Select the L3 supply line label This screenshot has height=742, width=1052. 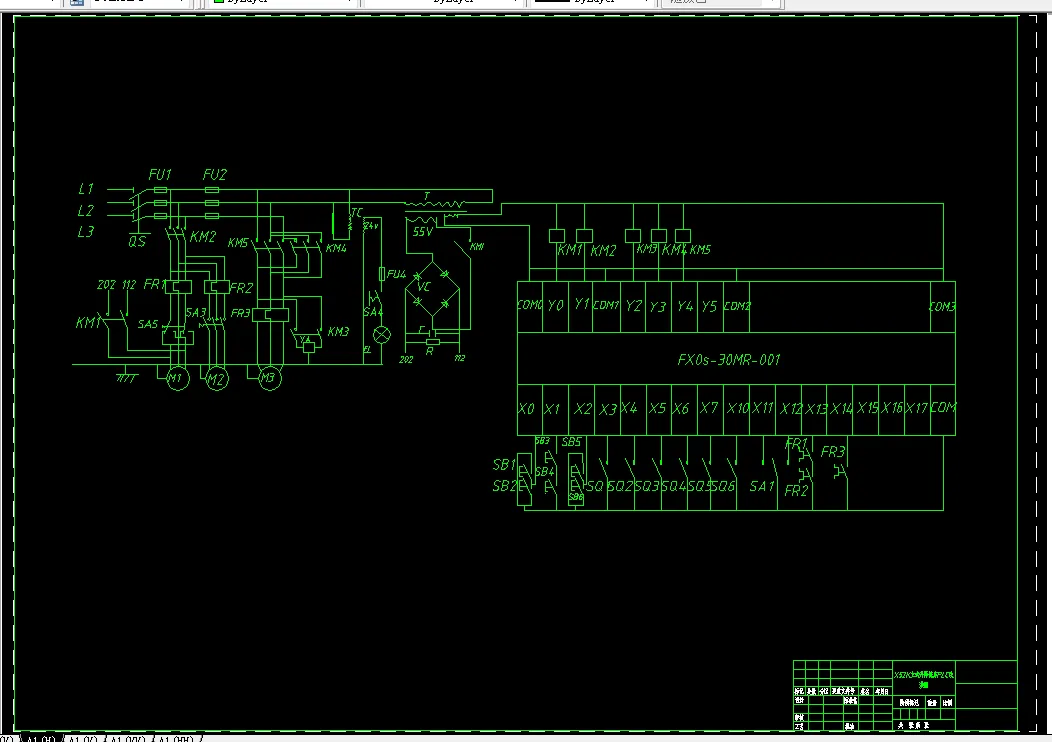(85, 232)
